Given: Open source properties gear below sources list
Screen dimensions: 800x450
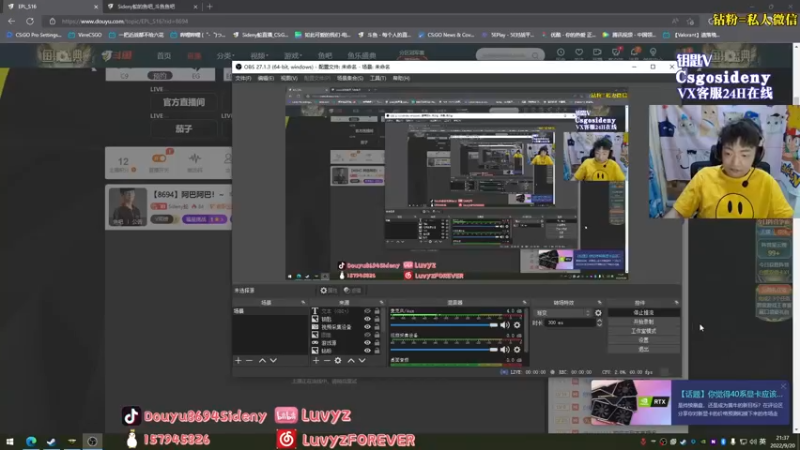Looking at the screenshot, I should click(338, 360).
